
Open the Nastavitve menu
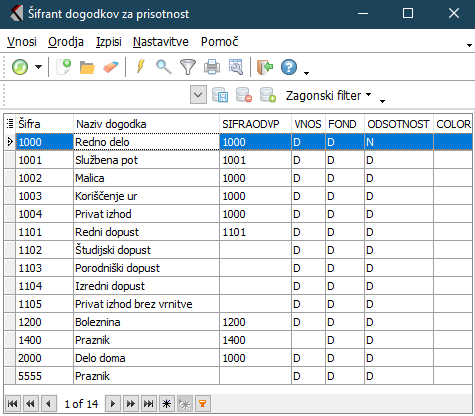[x=161, y=42]
